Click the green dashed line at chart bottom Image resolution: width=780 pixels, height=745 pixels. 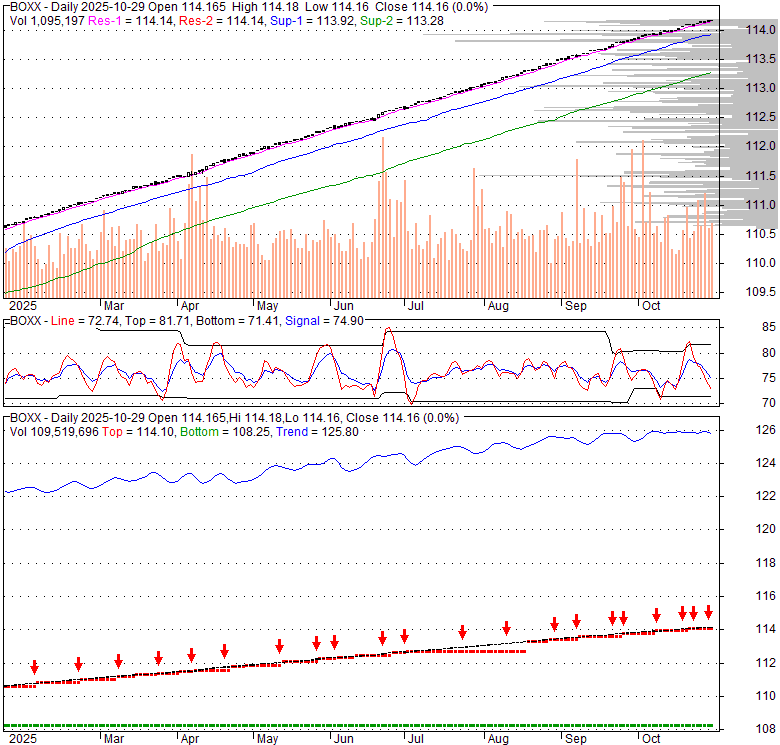(x=360, y=725)
